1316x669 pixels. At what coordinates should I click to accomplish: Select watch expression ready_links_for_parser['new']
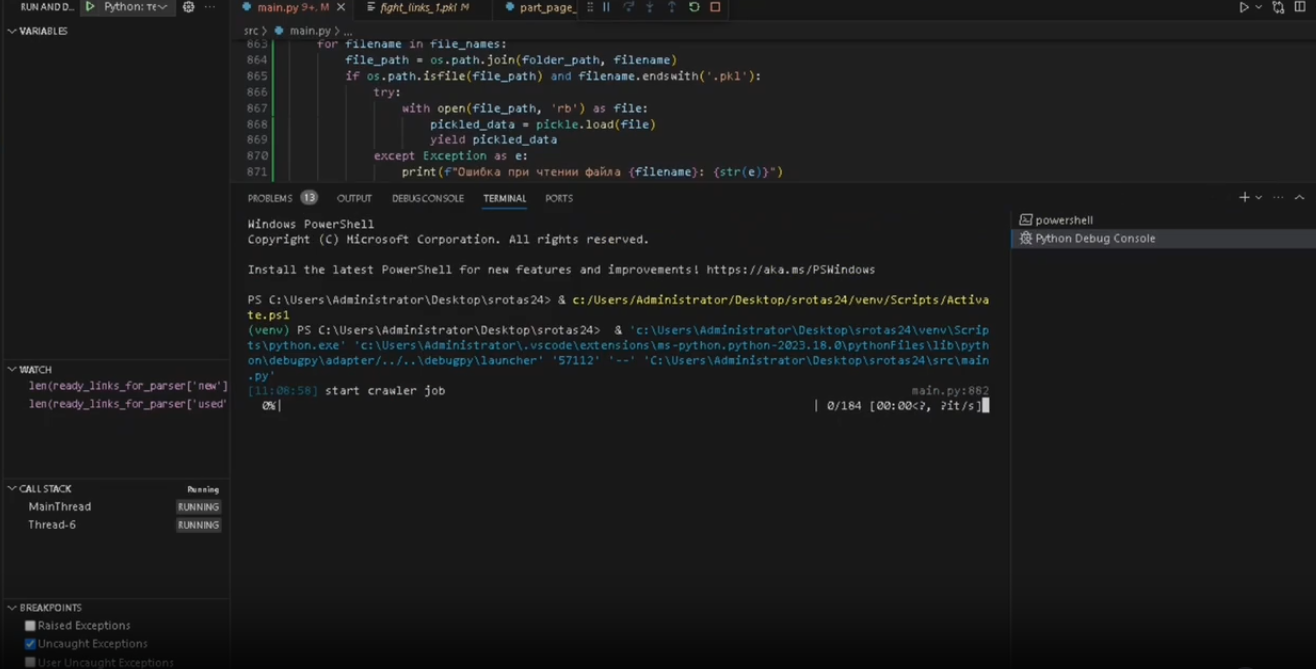click(x=128, y=386)
